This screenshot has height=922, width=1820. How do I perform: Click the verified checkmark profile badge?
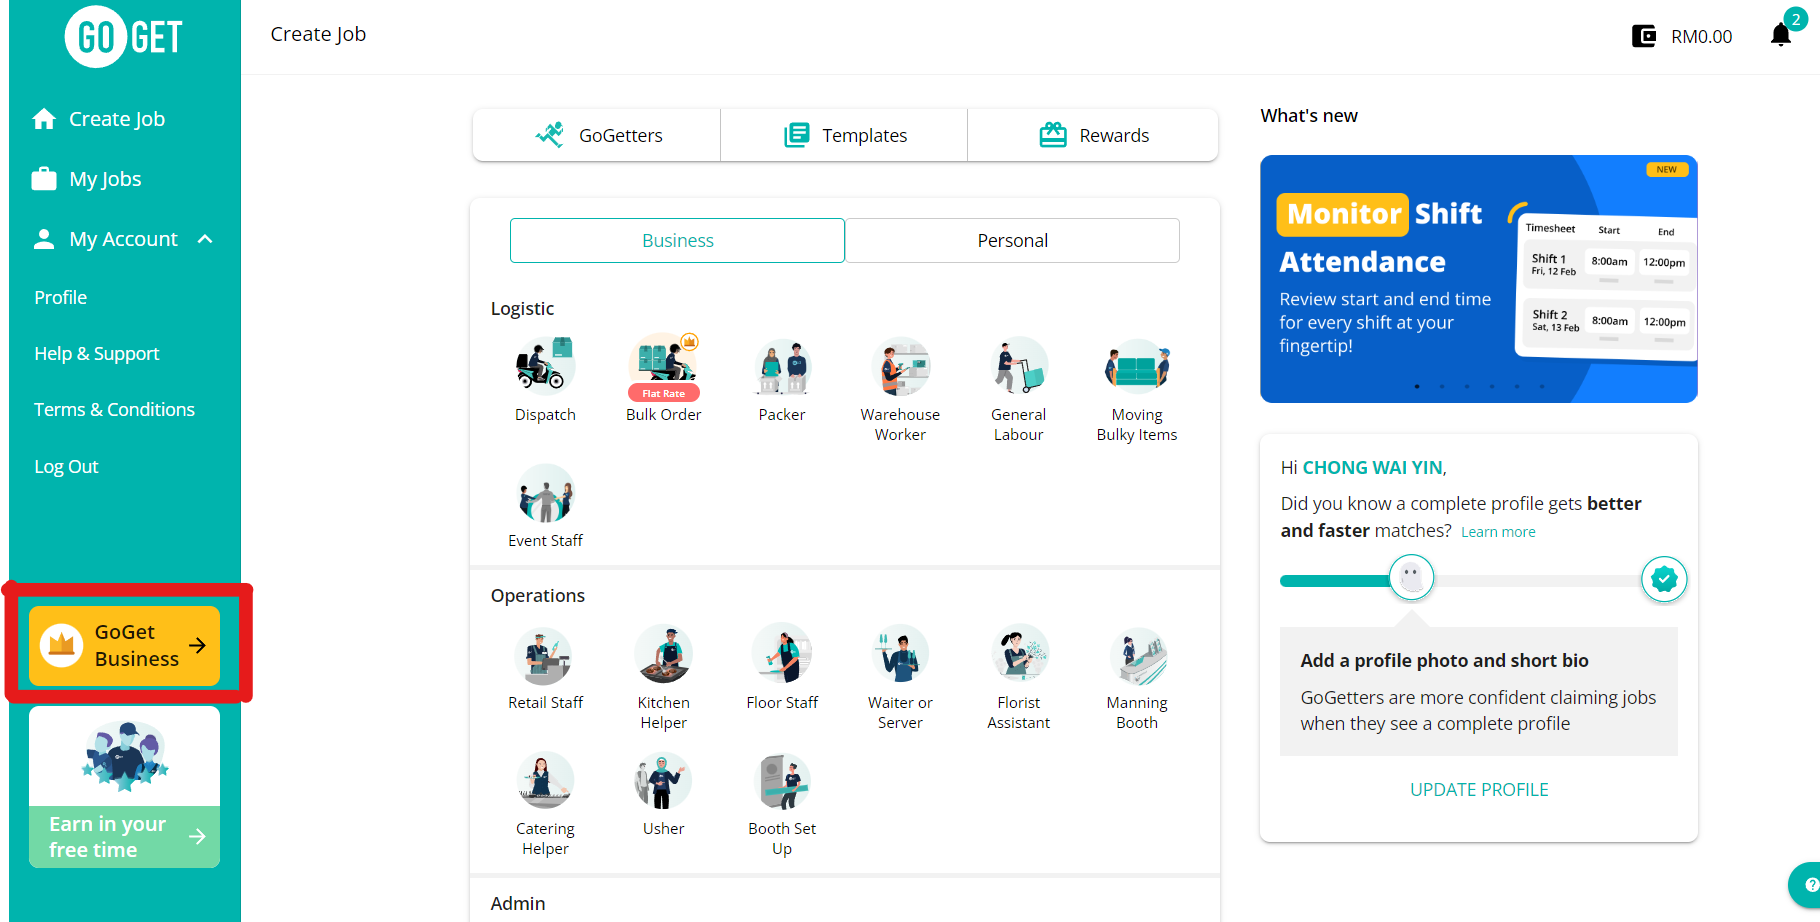(1664, 579)
